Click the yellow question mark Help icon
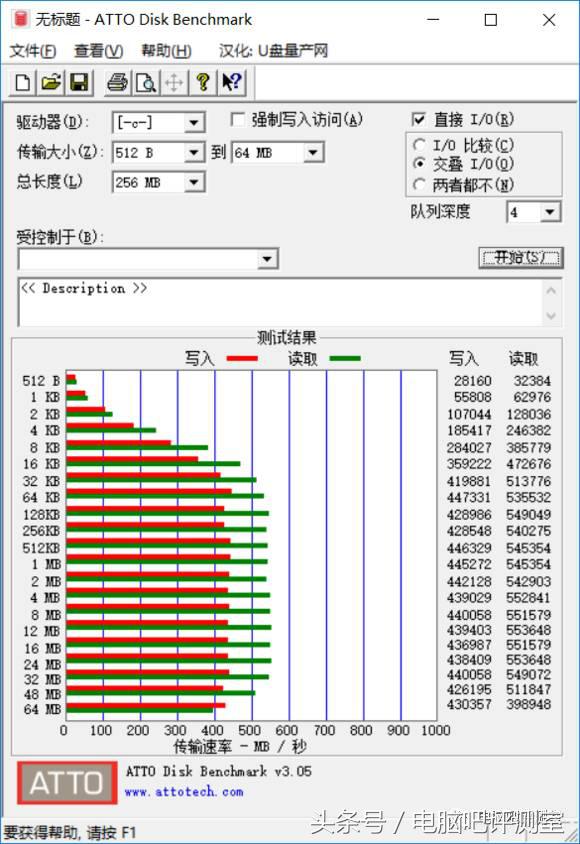Screen dimensions: 580x844 [x=202, y=82]
